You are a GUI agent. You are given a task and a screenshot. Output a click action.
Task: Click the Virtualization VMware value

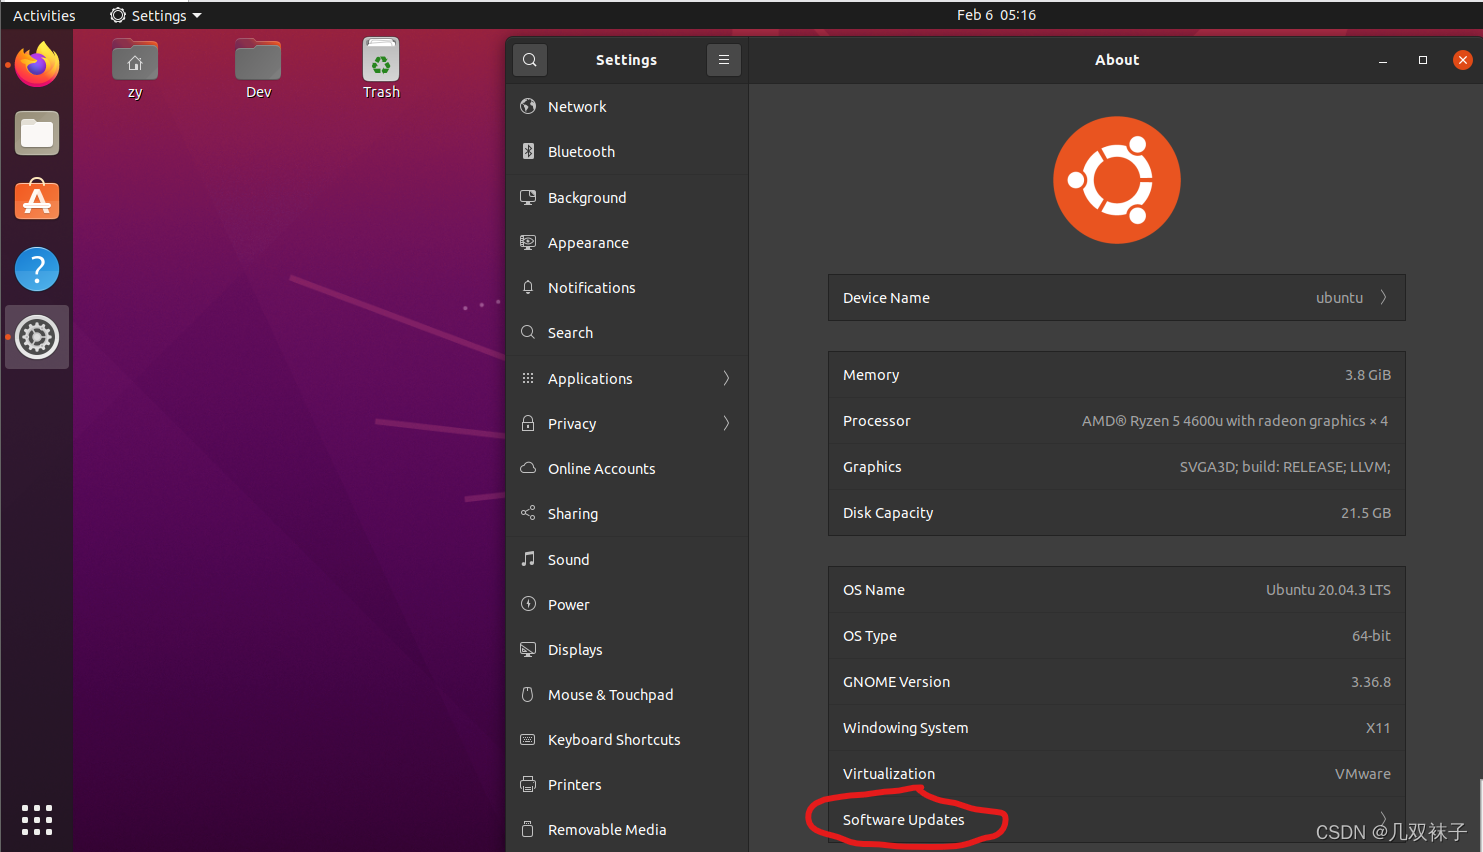click(x=1362, y=774)
